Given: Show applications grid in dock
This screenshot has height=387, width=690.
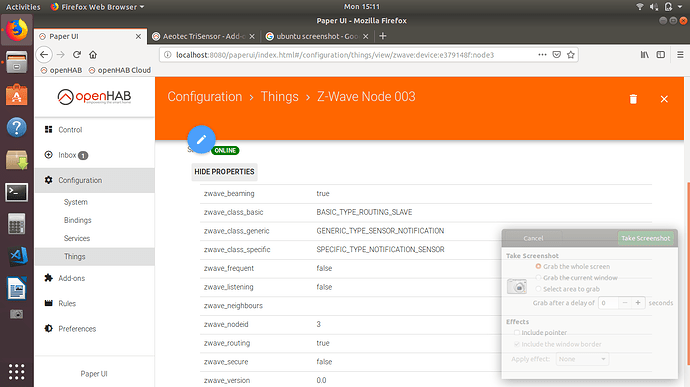Looking at the screenshot, I should tap(17, 372).
